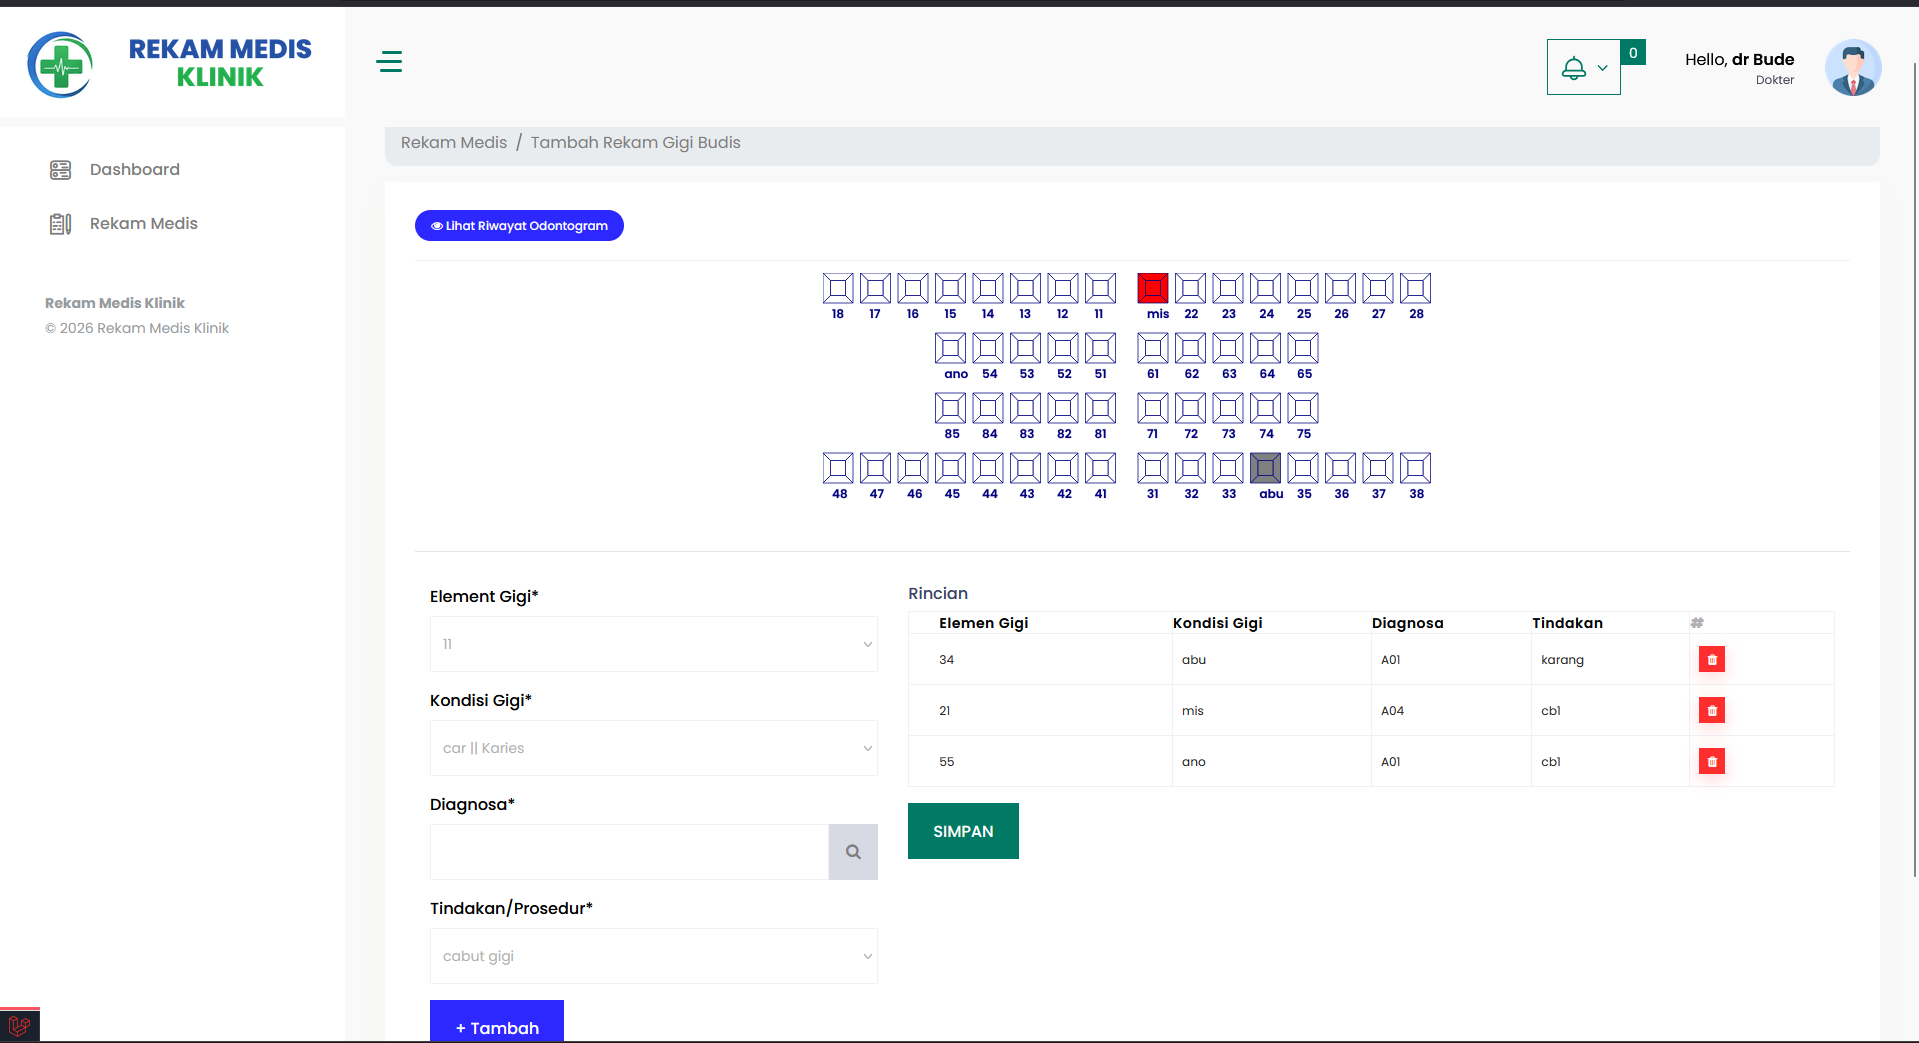The image size is (1919, 1043).
Task: Select tooth 65 on the odontogram
Action: (1303, 348)
